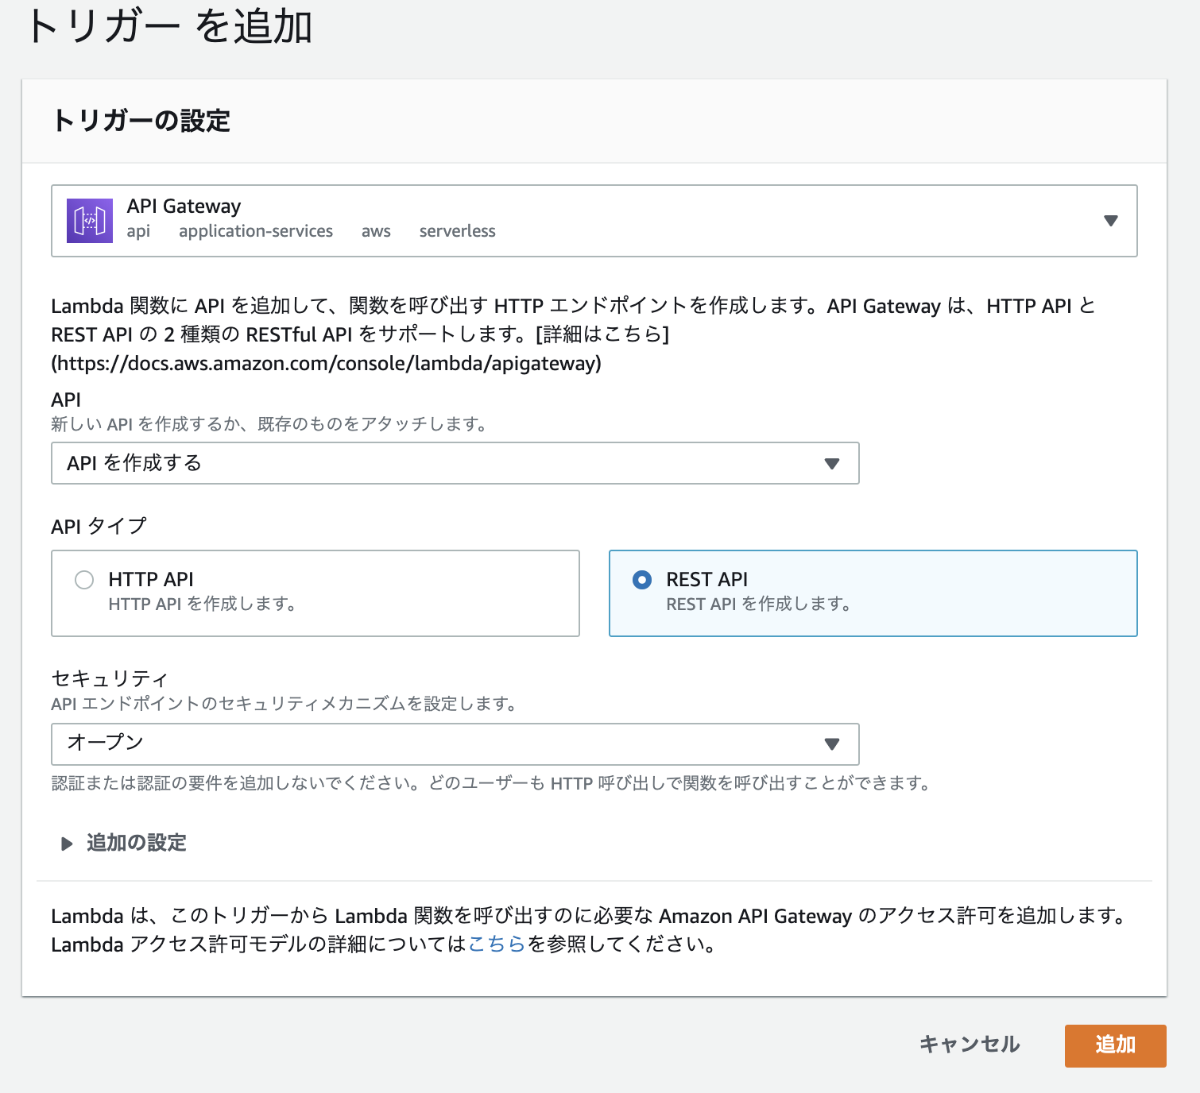Image resolution: width=1200 pixels, height=1093 pixels.
Task: Click the 'トリガー を追加' page title
Action: [169, 26]
